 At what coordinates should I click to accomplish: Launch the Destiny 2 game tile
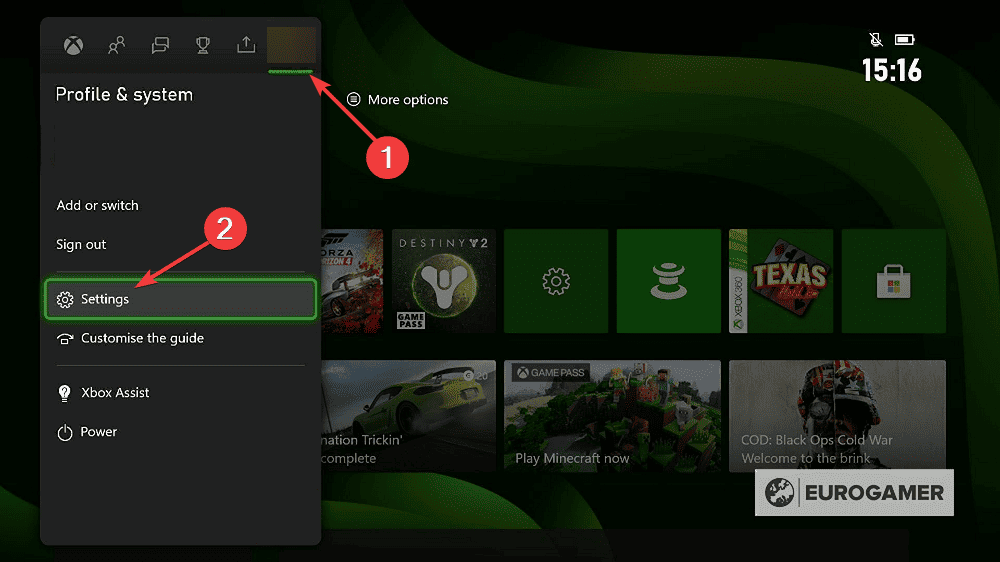[444, 281]
